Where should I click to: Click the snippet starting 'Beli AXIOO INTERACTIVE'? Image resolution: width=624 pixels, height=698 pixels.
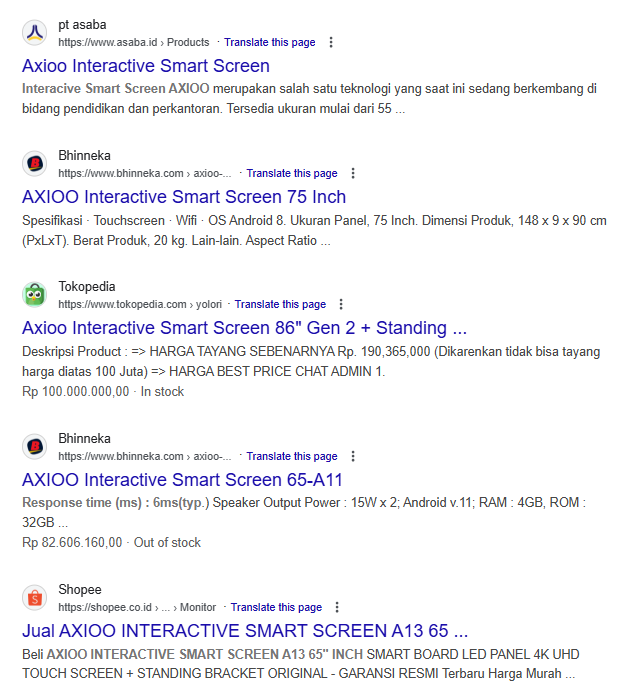[x=301, y=664]
